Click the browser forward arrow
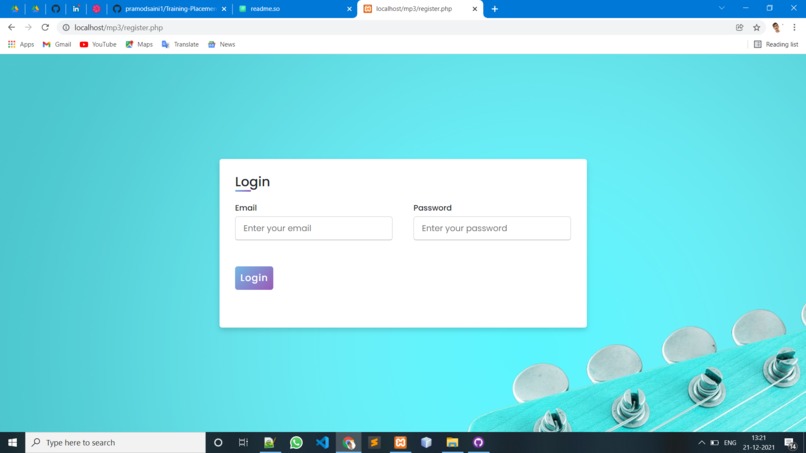 pos(28,27)
